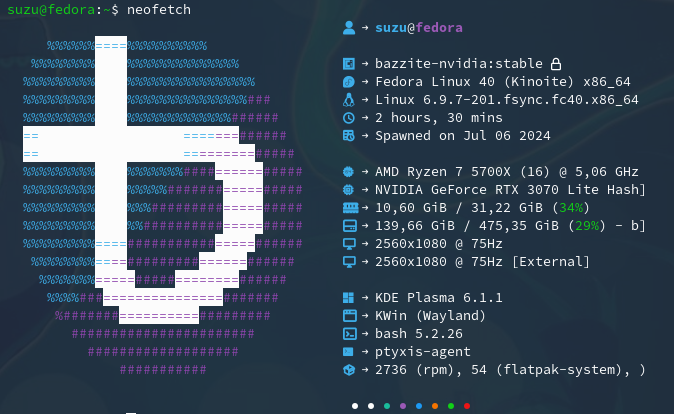This screenshot has width=674, height=414.
Task: Click the terminal icon beside ptyxis-agent
Action: (x=348, y=352)
